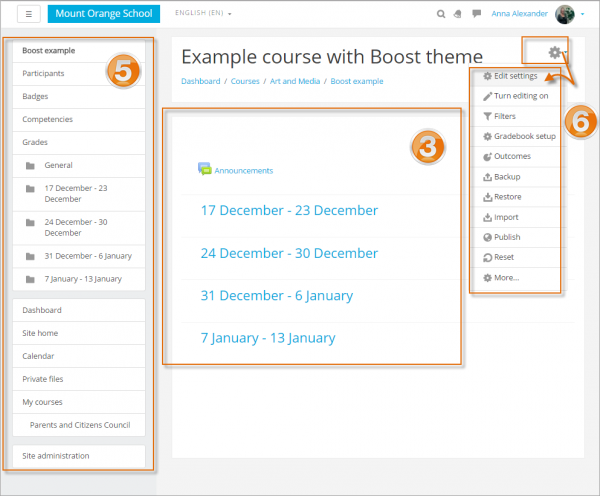Screen dimensions: 600x496
Task: Open the English (en) language dropdown
Action: (x=203, y=14)
